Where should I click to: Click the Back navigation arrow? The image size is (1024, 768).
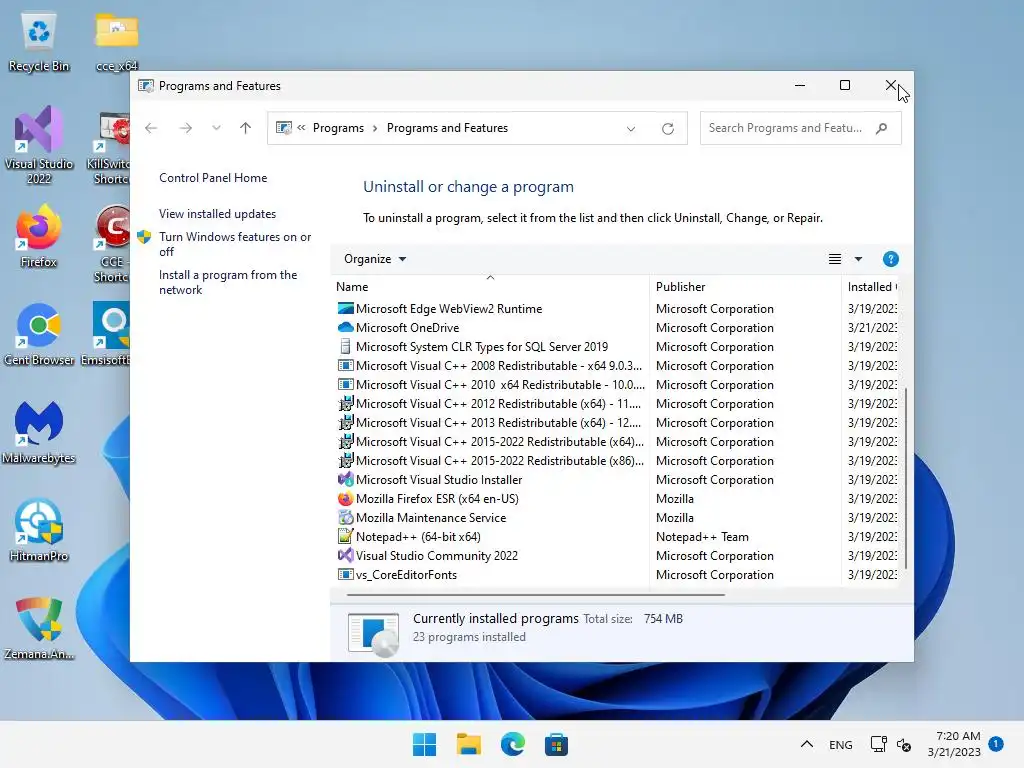[151, 128]
